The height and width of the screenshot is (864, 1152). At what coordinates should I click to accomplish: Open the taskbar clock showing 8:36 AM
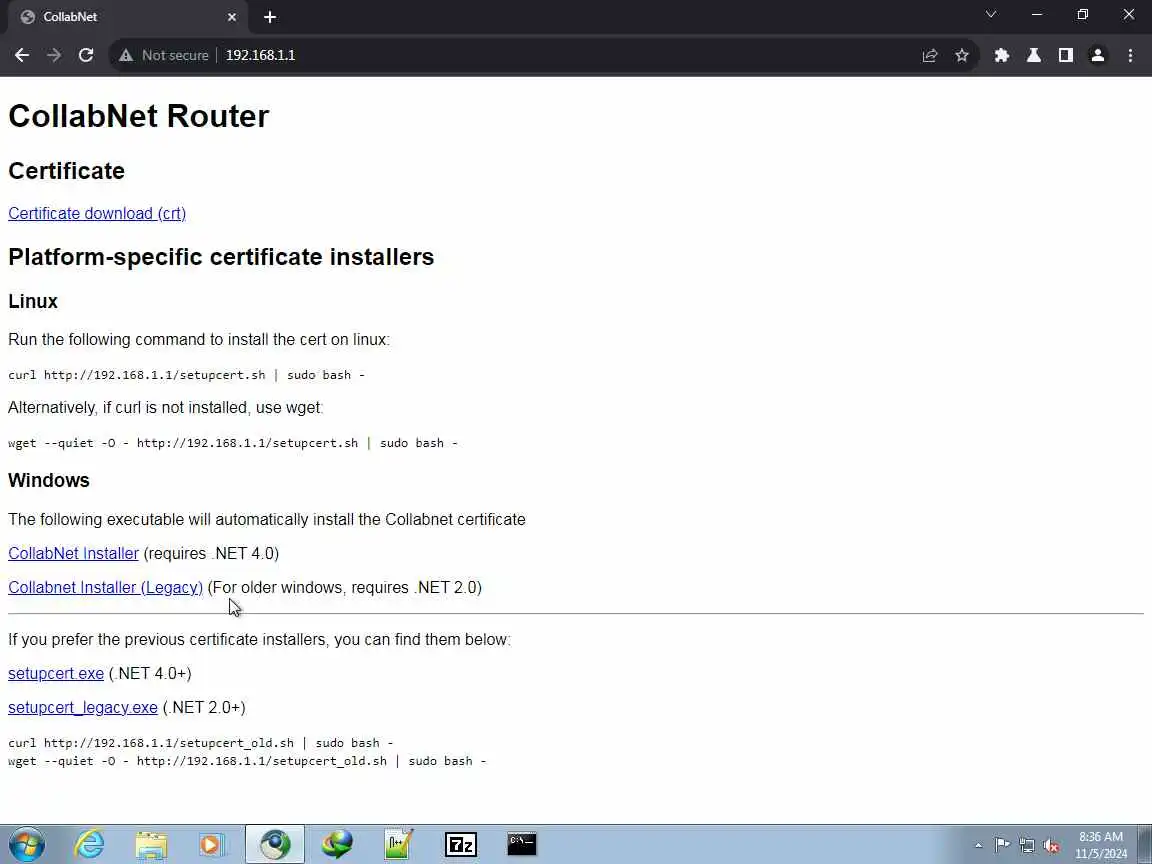click(x=1101, y=845)
